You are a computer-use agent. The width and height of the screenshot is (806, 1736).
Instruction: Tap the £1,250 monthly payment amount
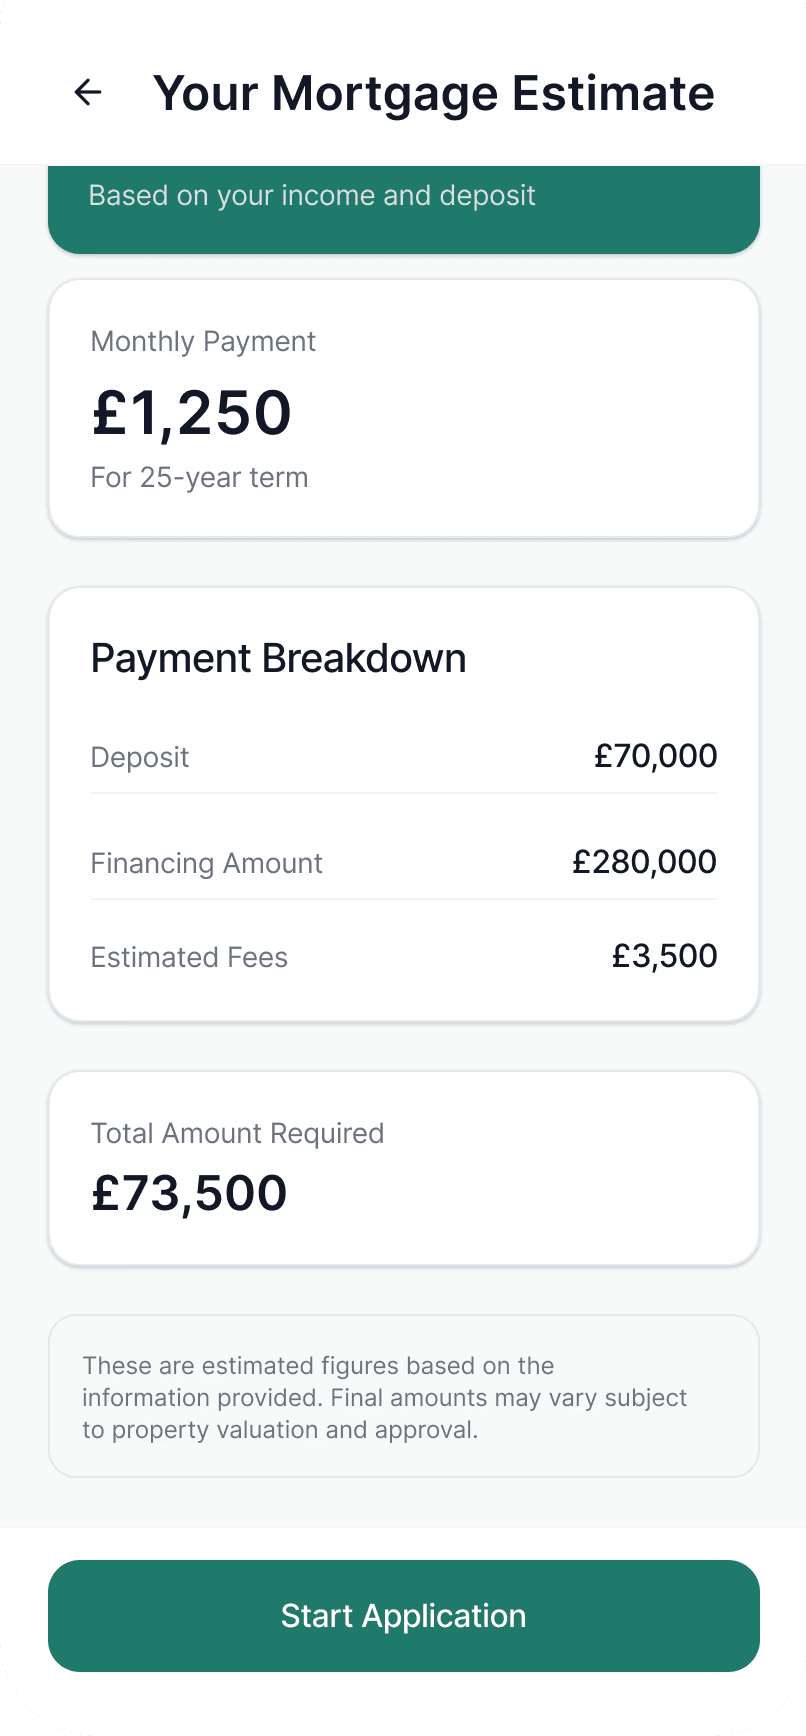tap(192, 413)
